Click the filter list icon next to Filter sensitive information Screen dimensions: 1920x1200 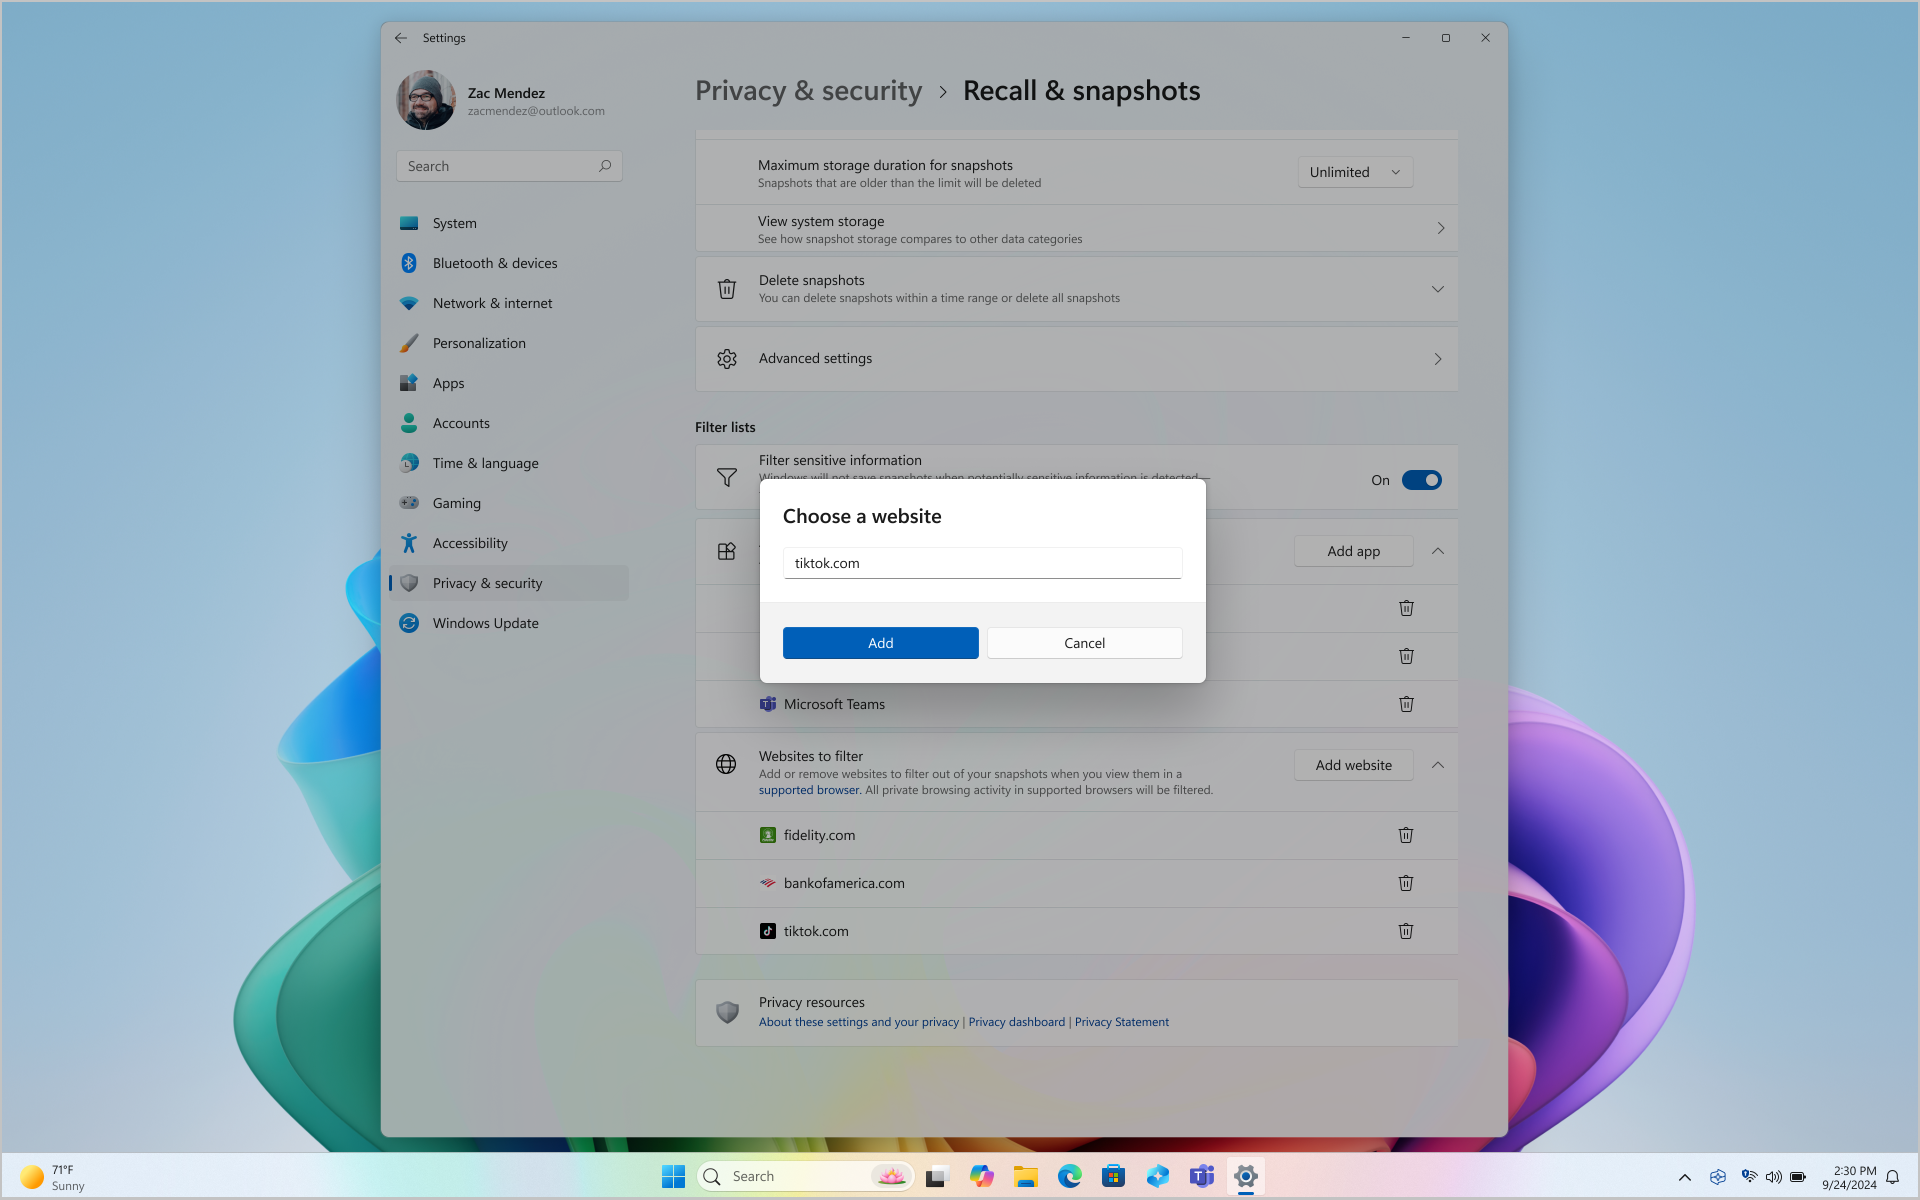click(x=726, y=477)
